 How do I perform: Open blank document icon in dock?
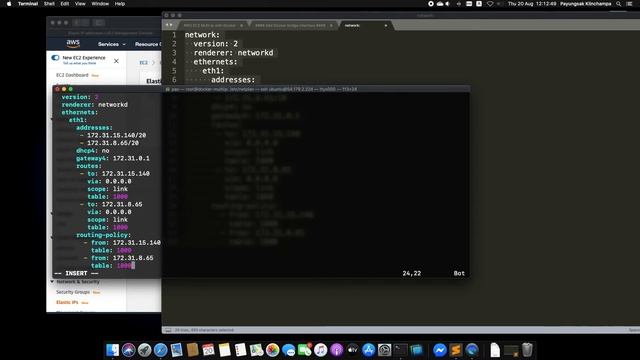pyautogui.click(x=495, y=350)
